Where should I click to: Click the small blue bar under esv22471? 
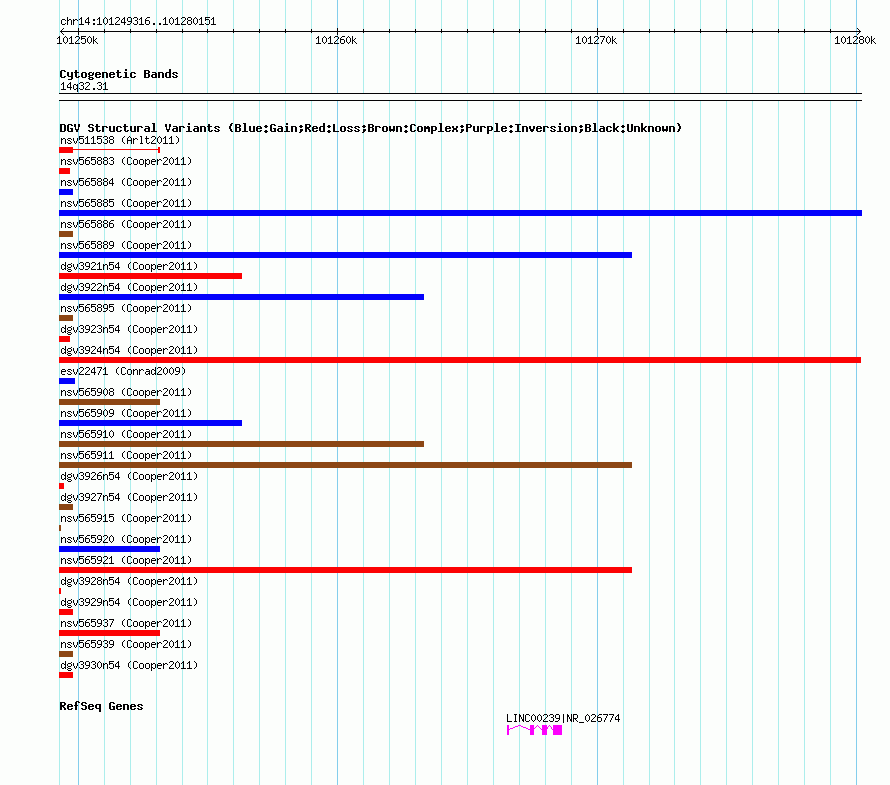point(67,381)
